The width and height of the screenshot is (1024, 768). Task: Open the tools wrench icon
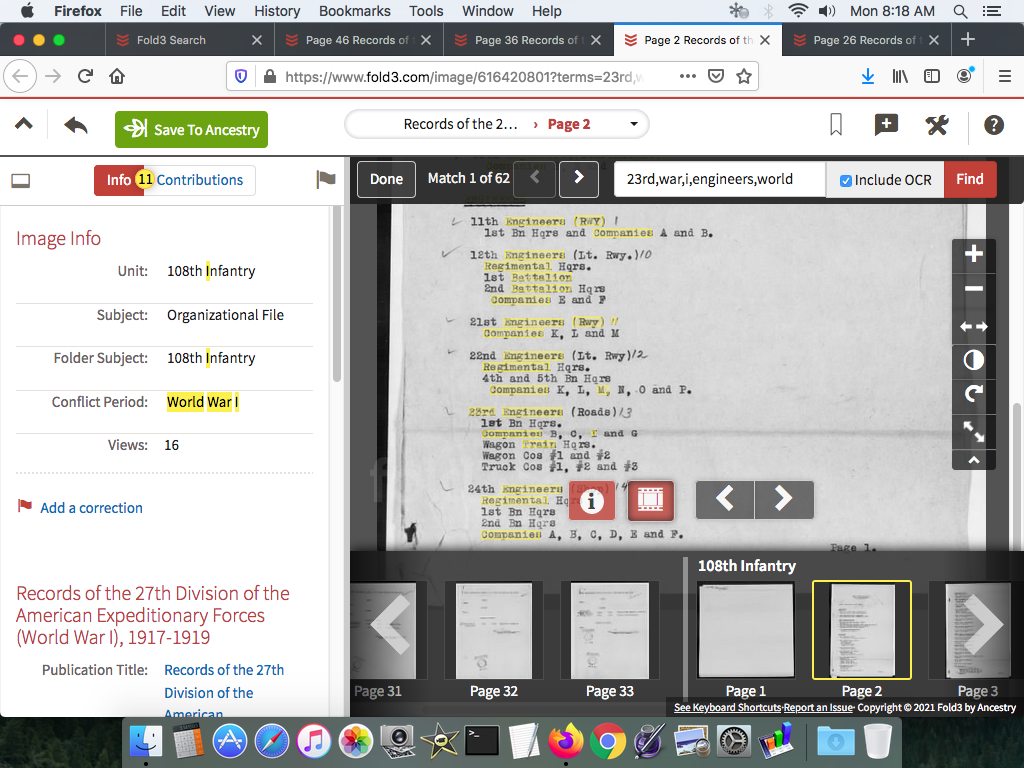(937, 125)
